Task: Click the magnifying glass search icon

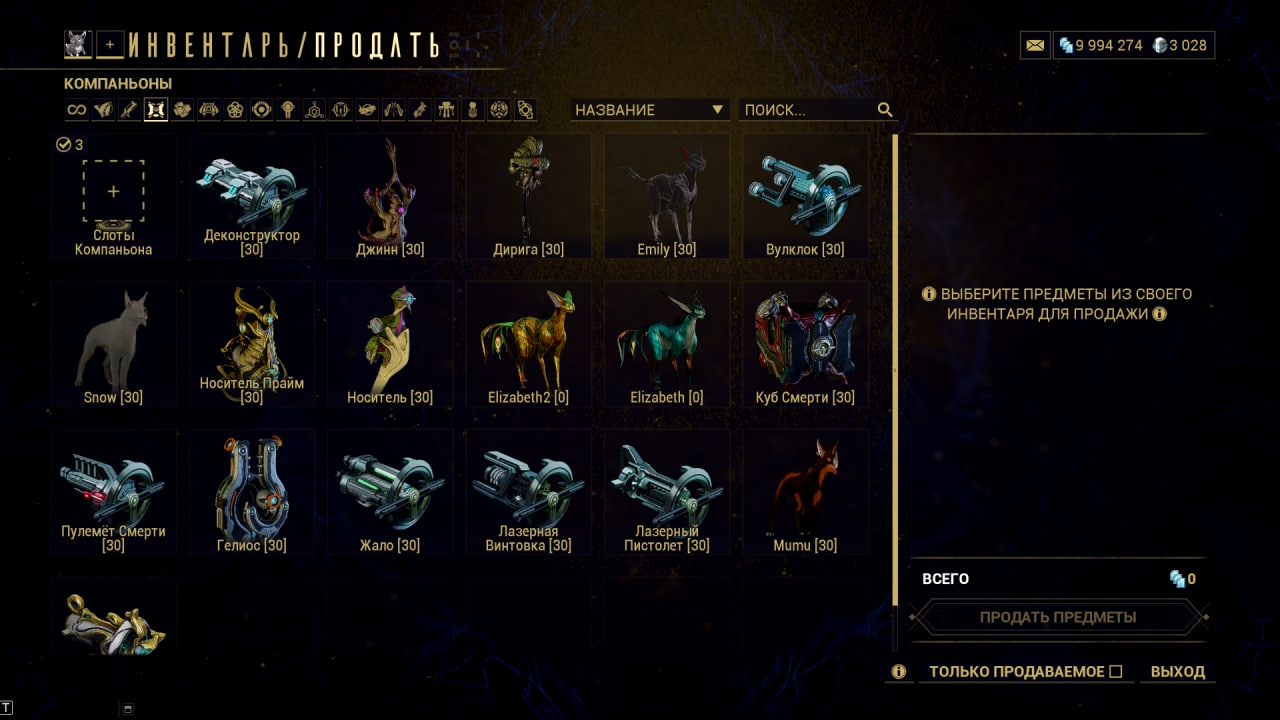Action: click(885, 110)
